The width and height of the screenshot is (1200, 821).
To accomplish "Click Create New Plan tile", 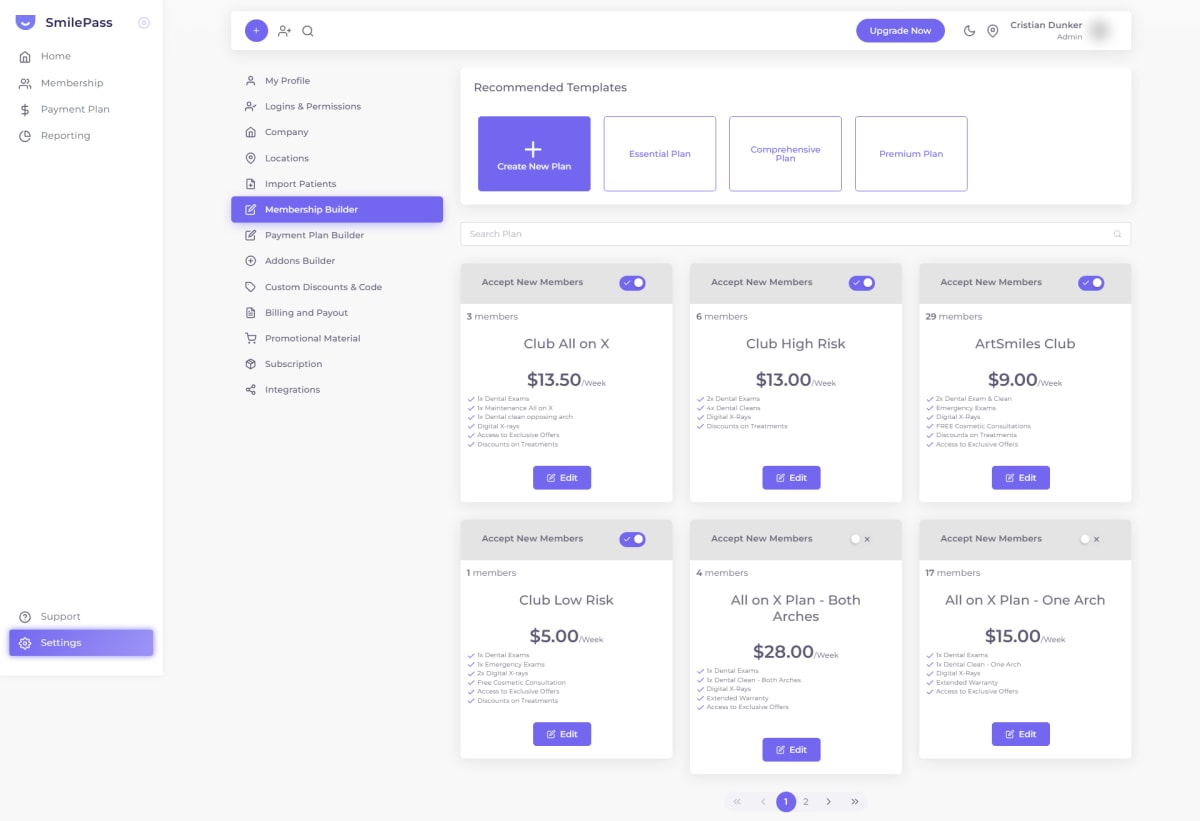I will [x=534, y=154].
